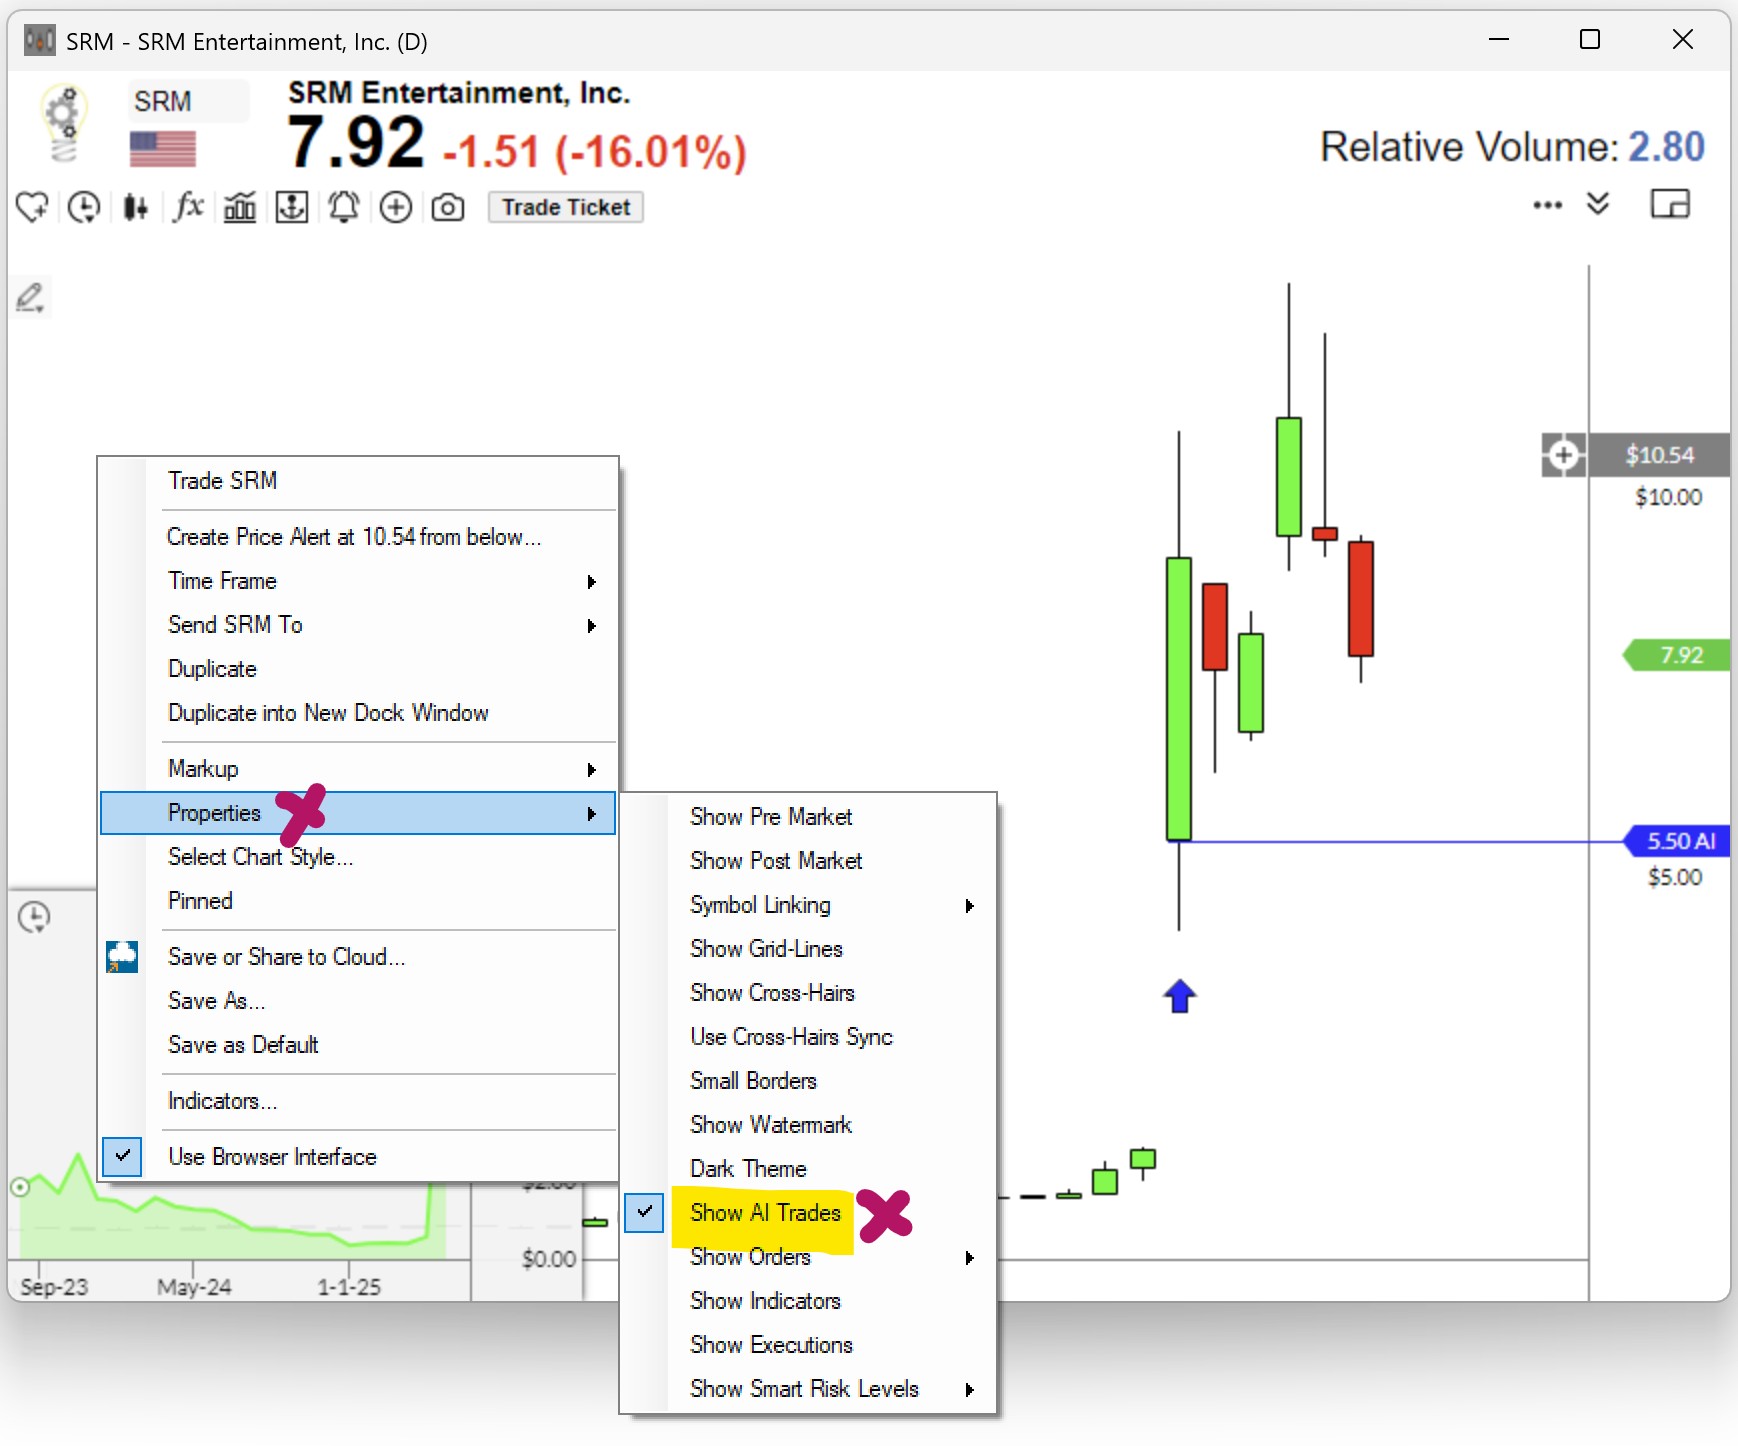Click the crosshair price marker at $10.54
1738x1446 pixels.
1564,455
